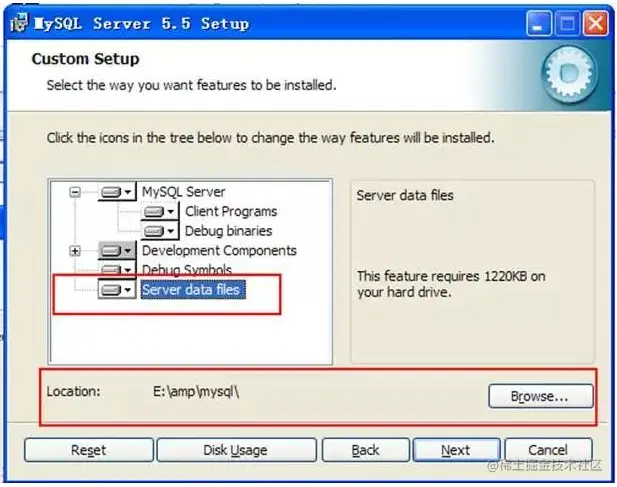Image resolution: width=617 pixels, height=487 pixels.
Task: Select Development Components in feature tree
Action: (219, 251)
